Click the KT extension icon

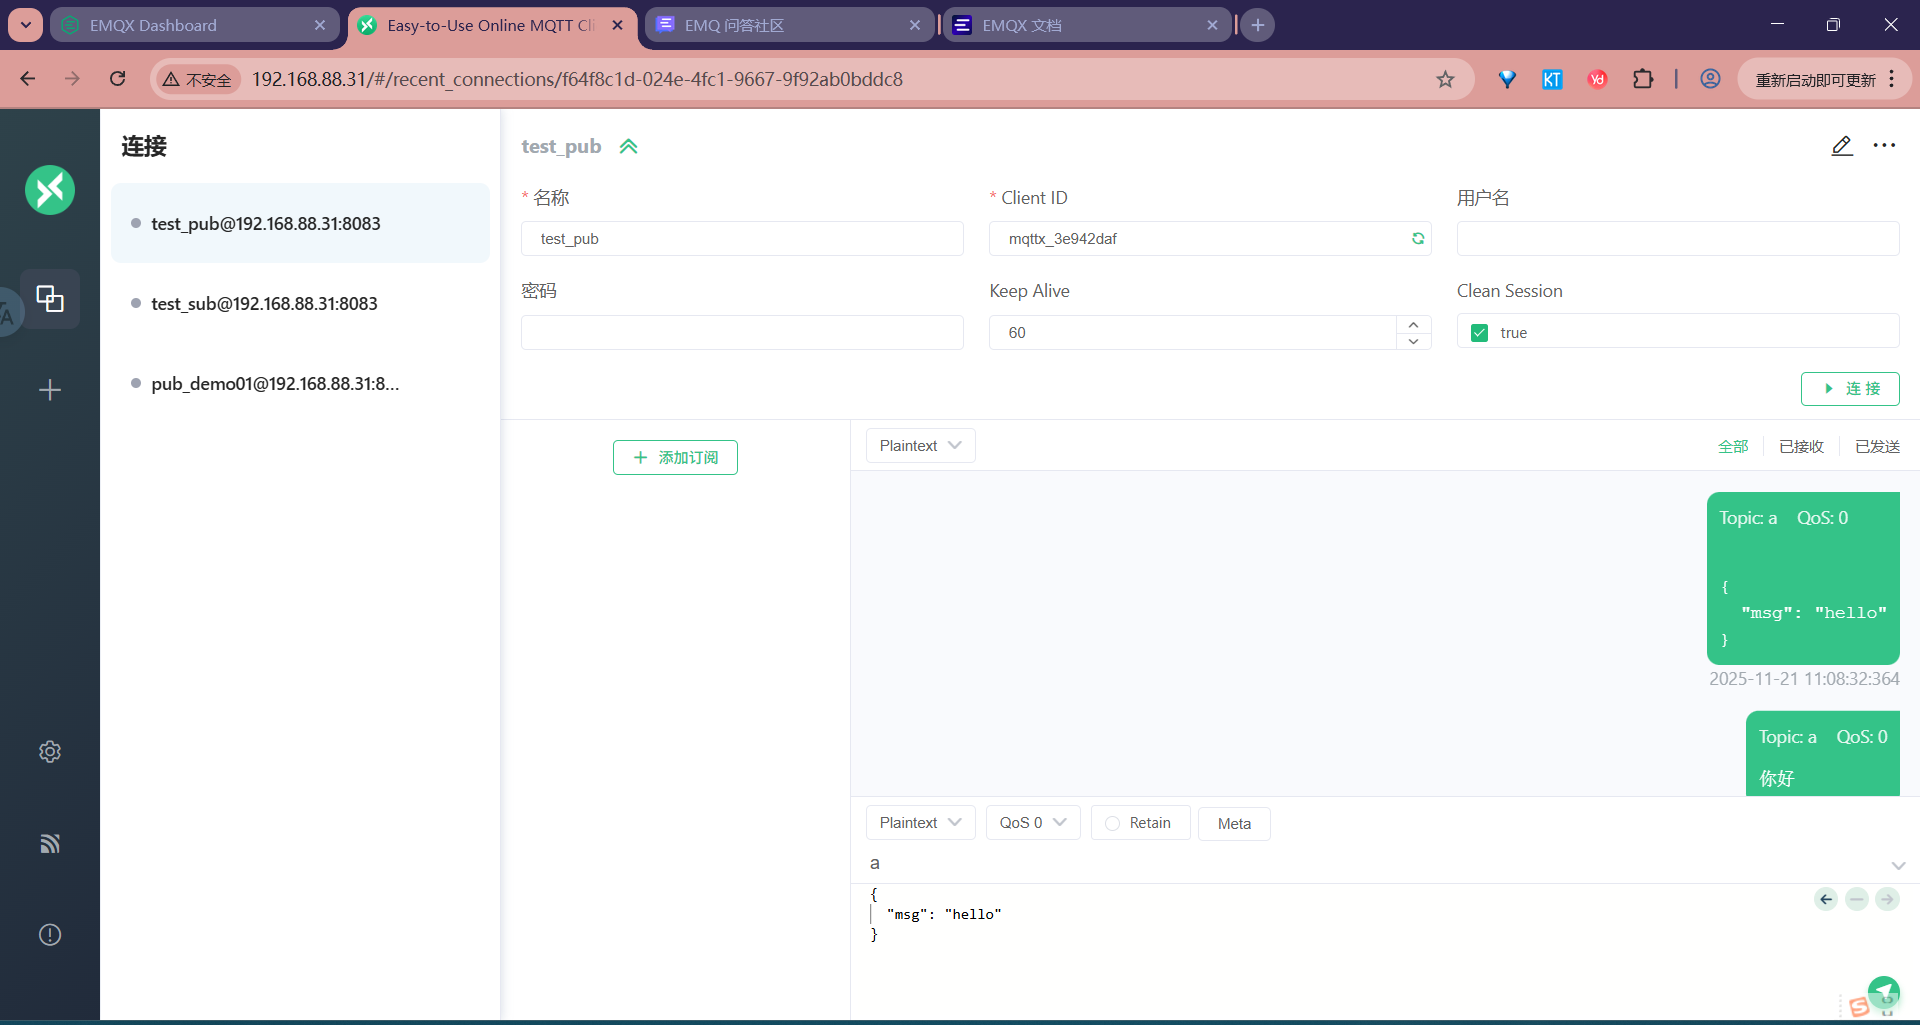(x=1552, y=79)
